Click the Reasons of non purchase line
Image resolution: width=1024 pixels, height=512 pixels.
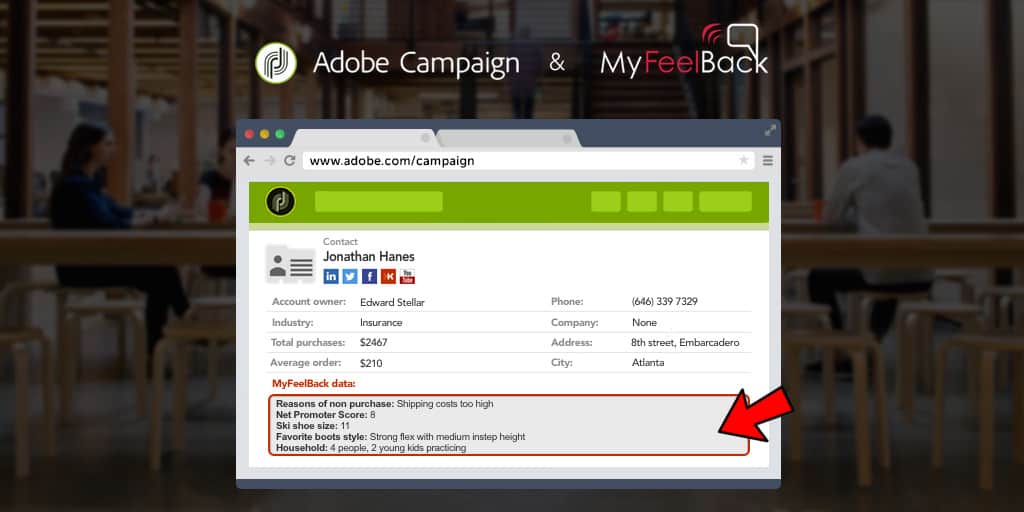[x=385, y=404]
